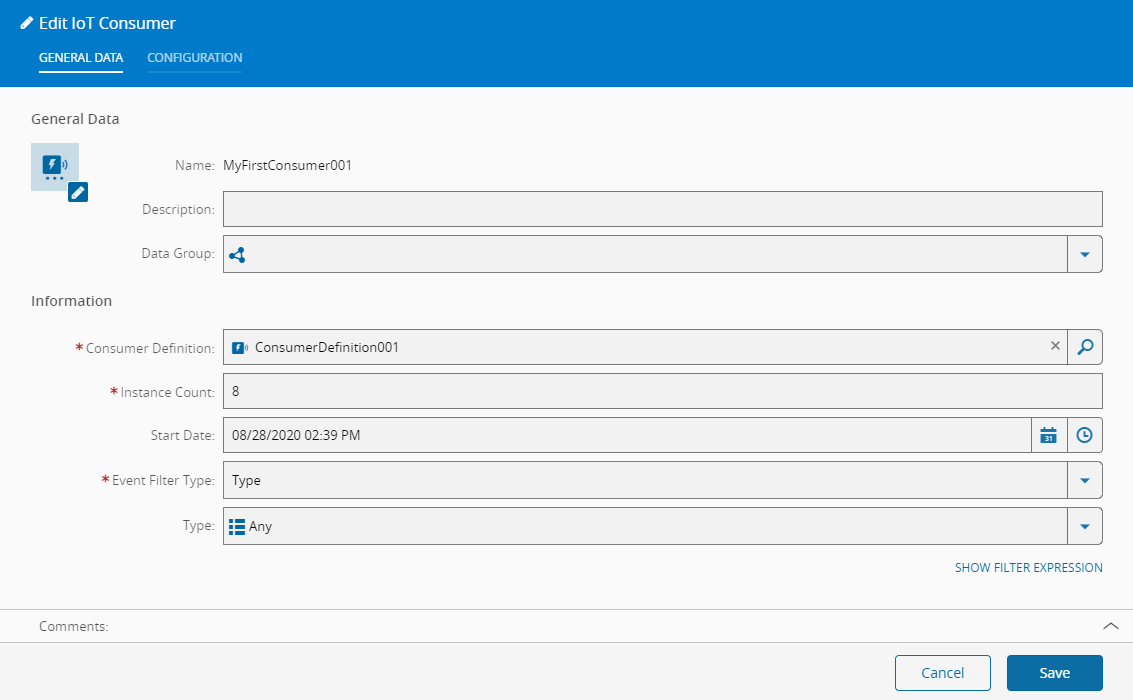This screenshot has width=1133, height=700.
Task: Open the Start Date calendar picker
Action: [1048, 435]
